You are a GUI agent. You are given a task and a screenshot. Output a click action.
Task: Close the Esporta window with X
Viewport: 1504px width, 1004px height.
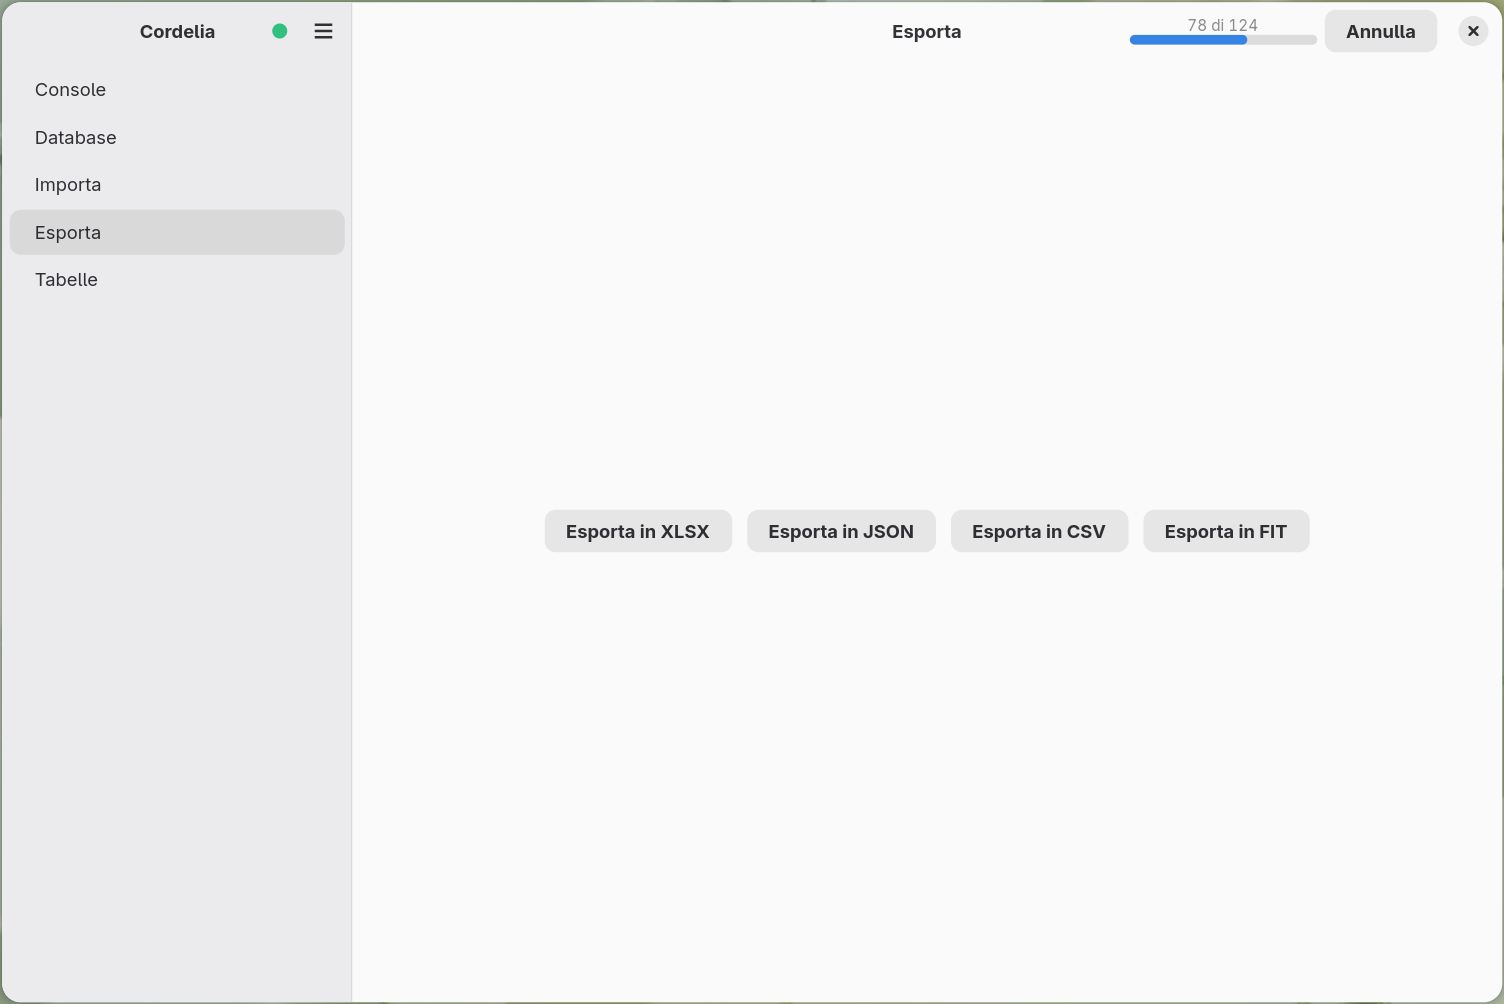[1473, 31]
